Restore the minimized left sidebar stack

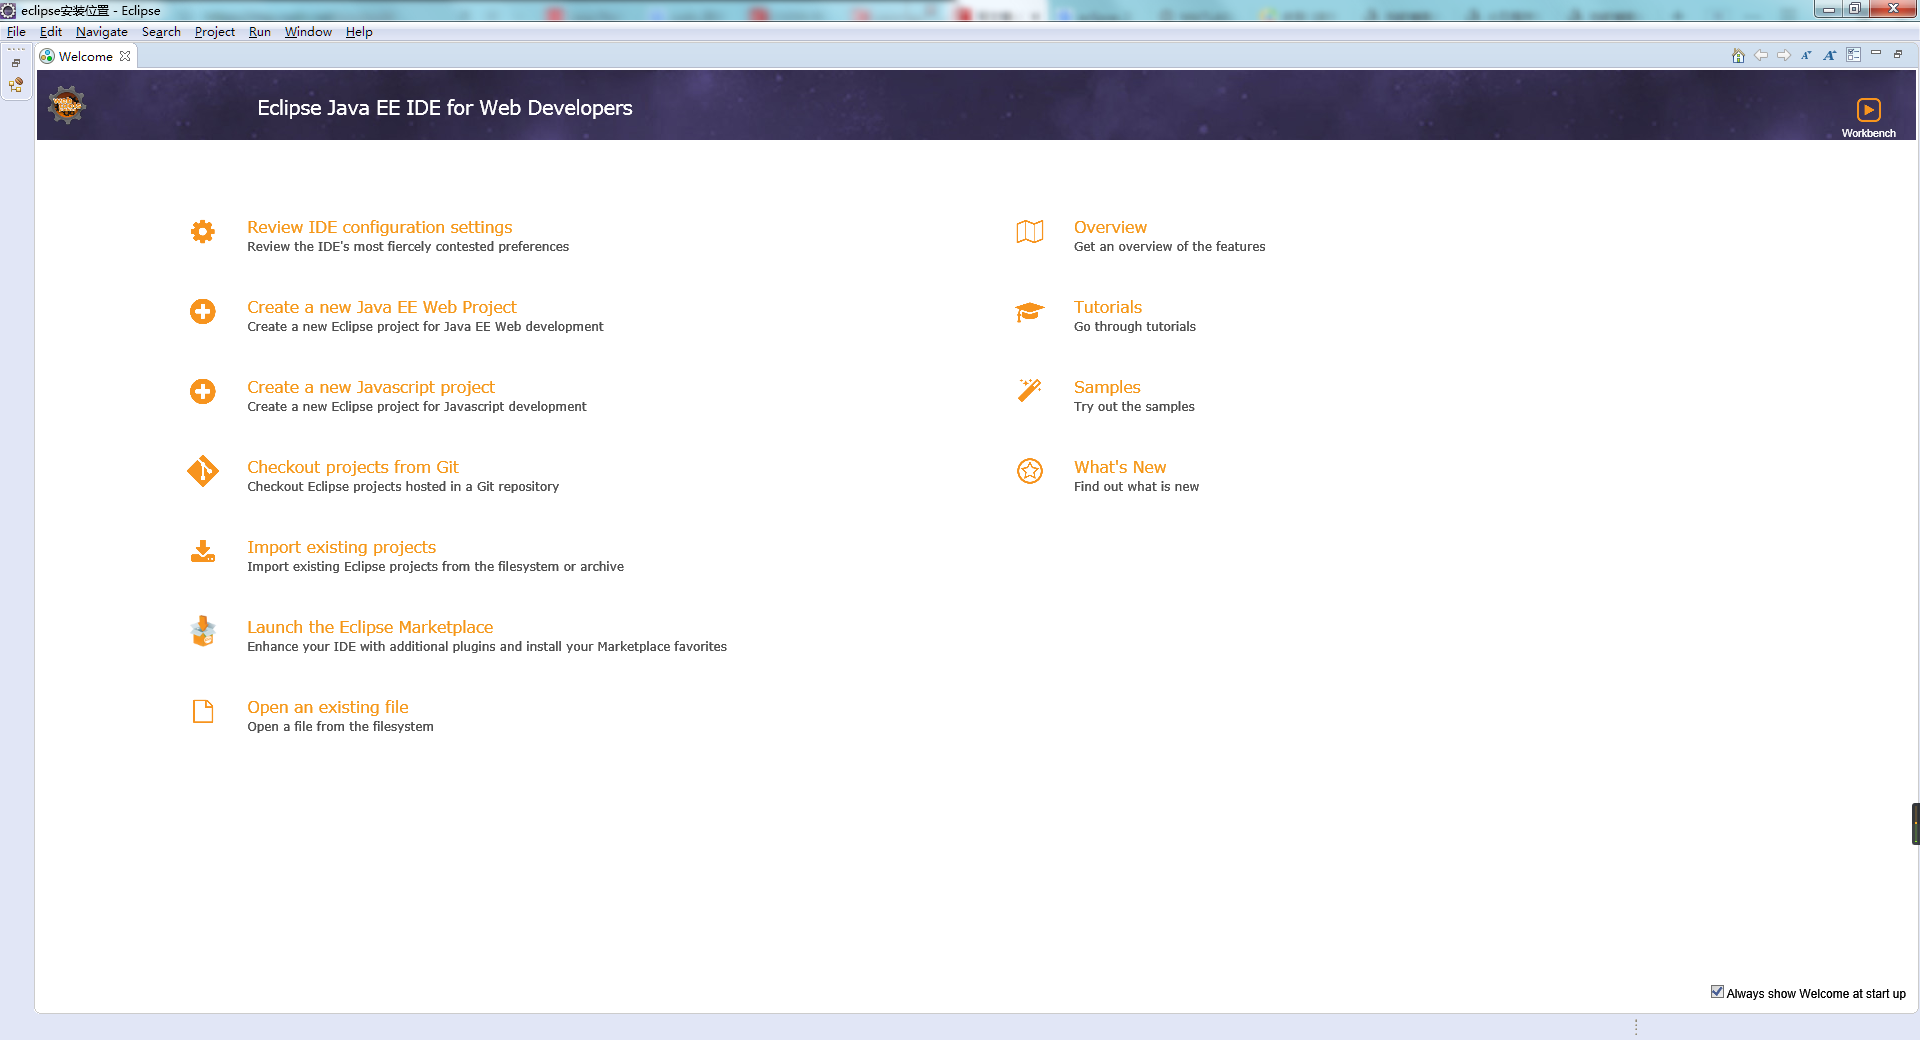(x=16, y=63)
